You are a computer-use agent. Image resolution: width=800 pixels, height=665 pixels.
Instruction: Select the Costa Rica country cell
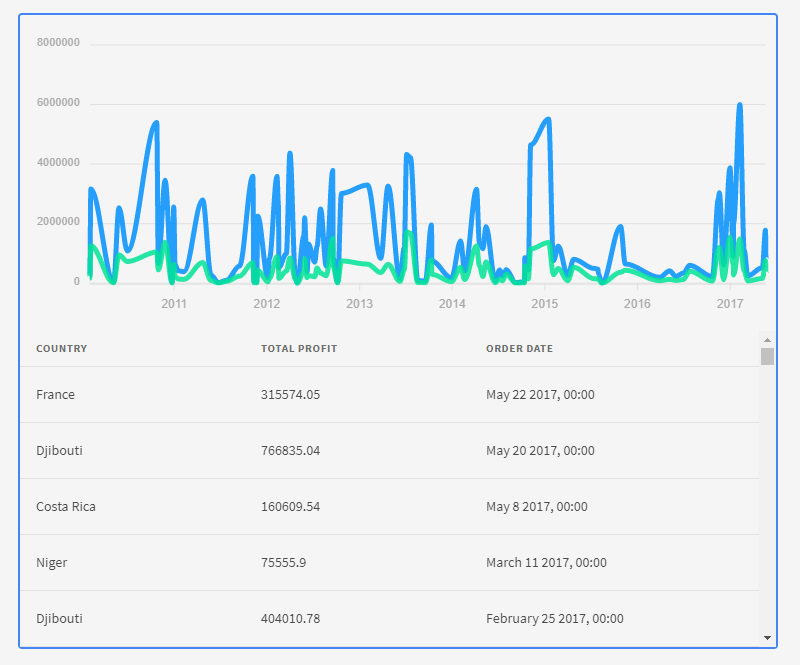pos(66,507)
